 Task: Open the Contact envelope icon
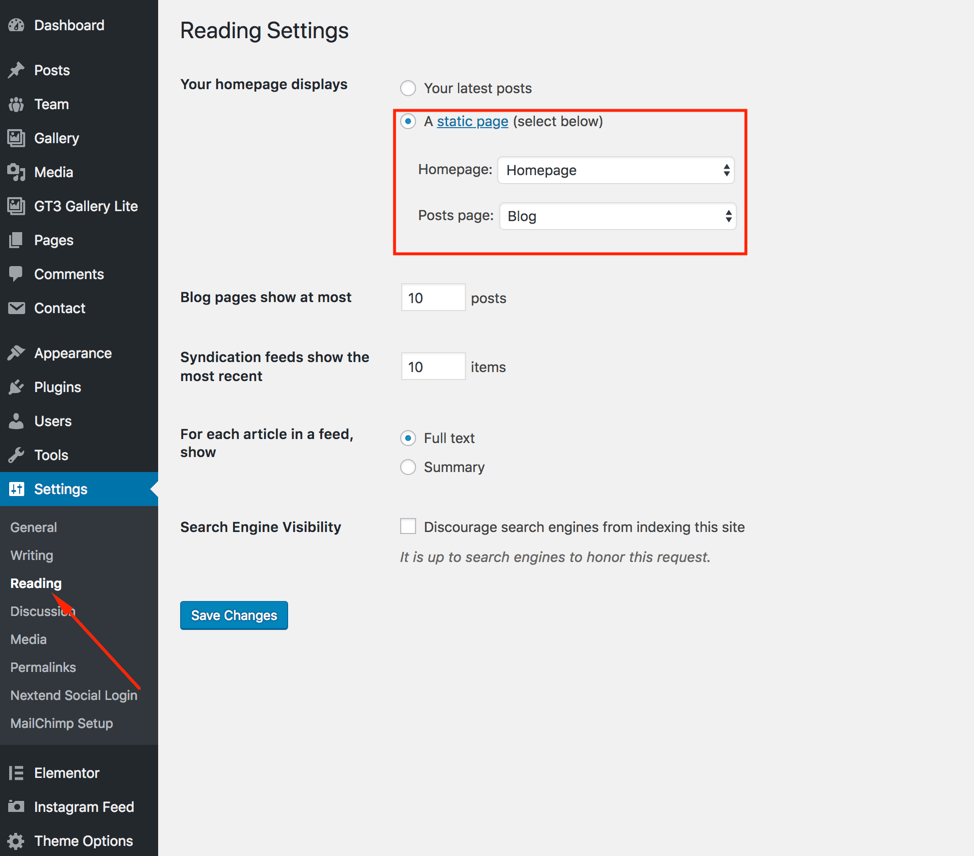click(16, 308)
